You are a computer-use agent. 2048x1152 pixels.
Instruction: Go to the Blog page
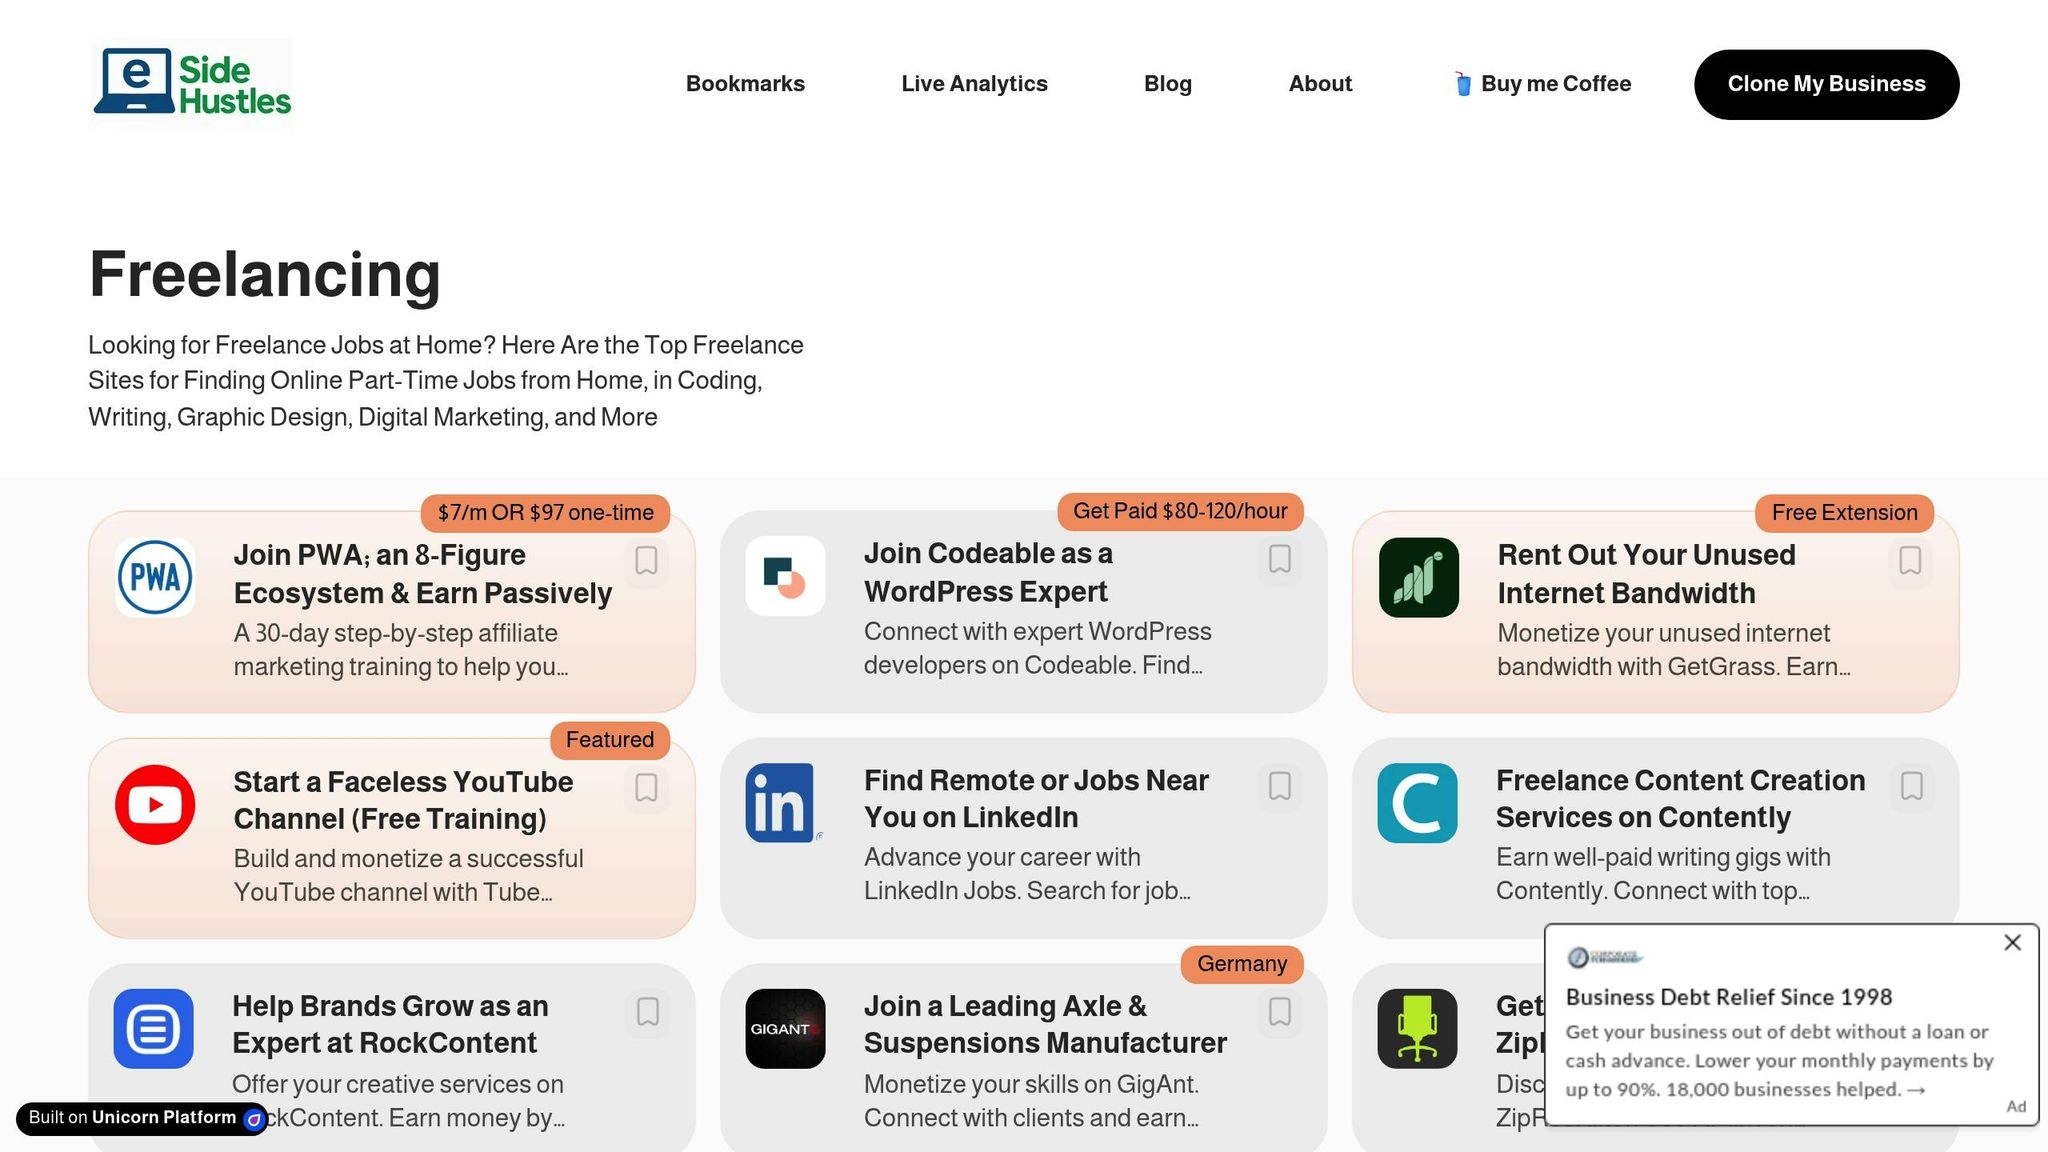coord(1168,84)
